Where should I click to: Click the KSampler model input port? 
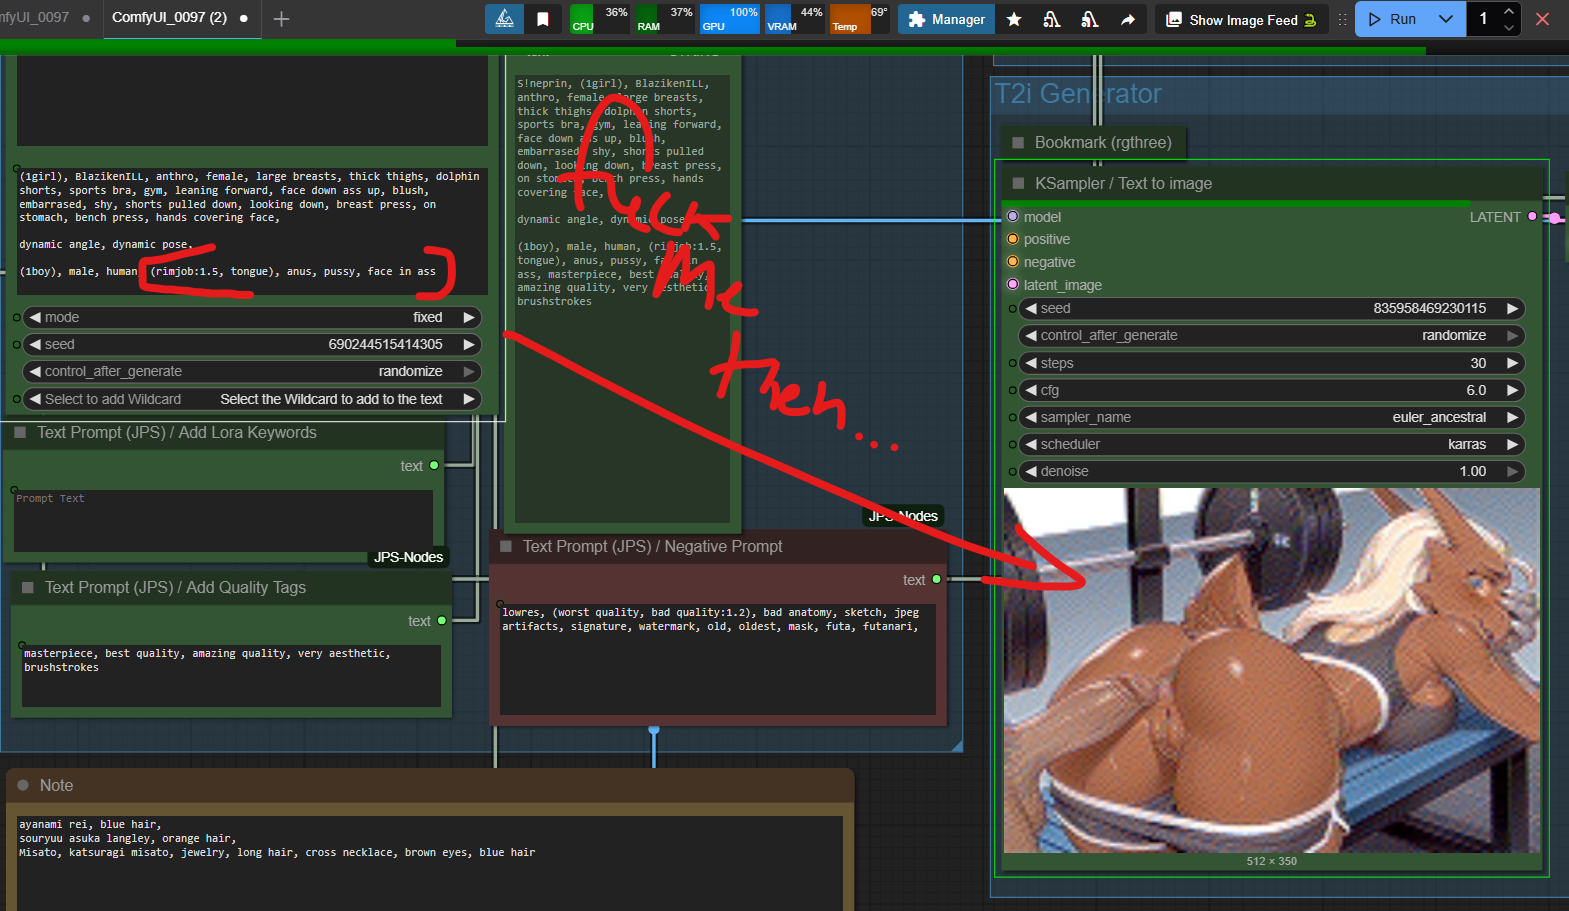click(x=1013, y=216)
